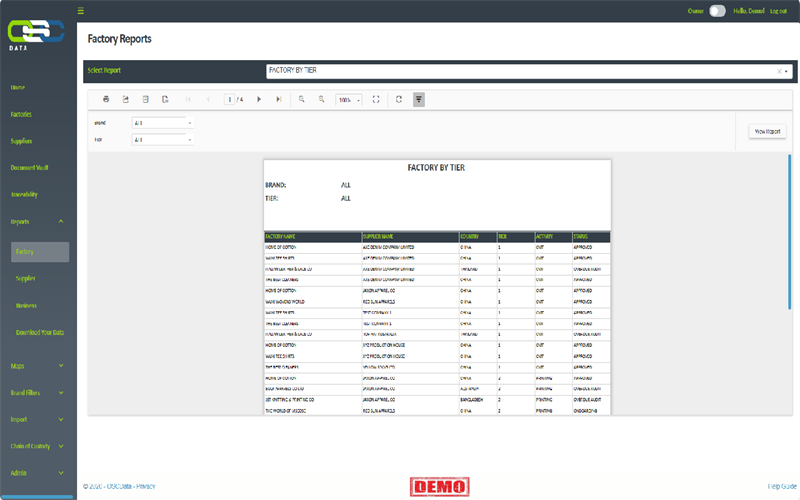Click the View Report button
Viewport: 800px width, 500px height.
767,132
